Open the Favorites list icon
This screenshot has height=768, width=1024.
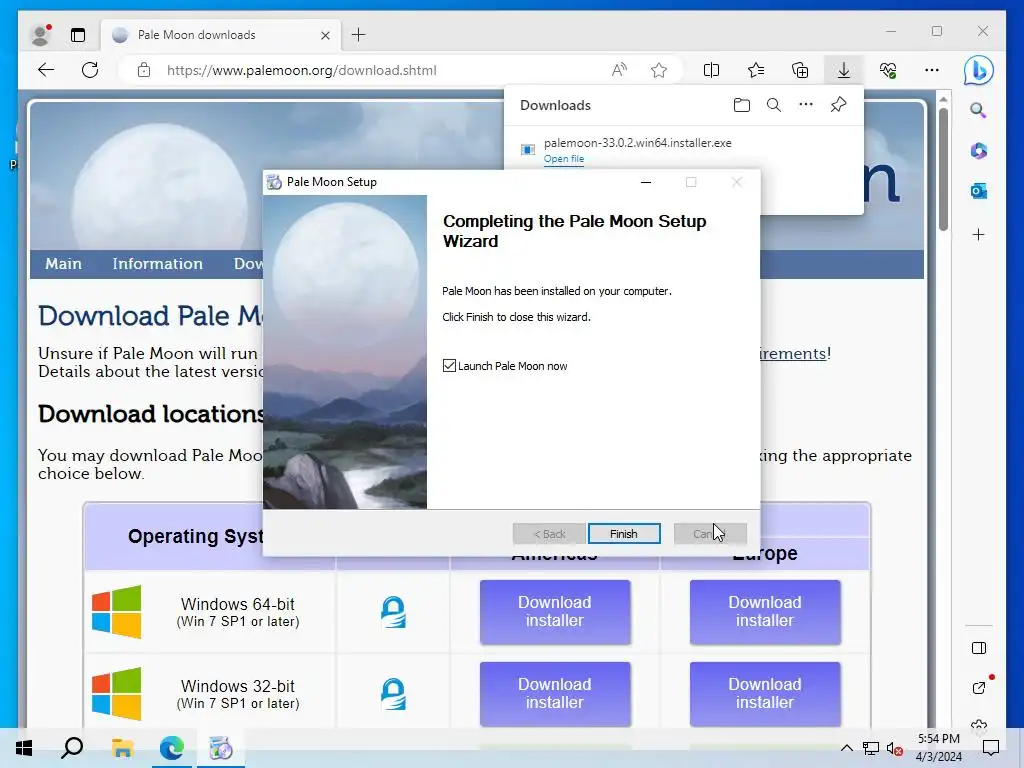click(756, 70)
